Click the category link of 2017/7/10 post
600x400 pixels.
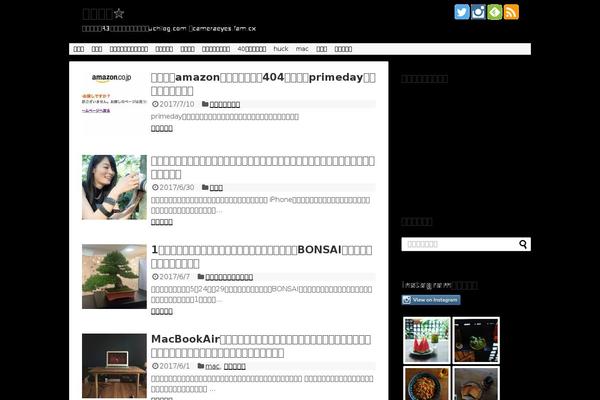225,104
